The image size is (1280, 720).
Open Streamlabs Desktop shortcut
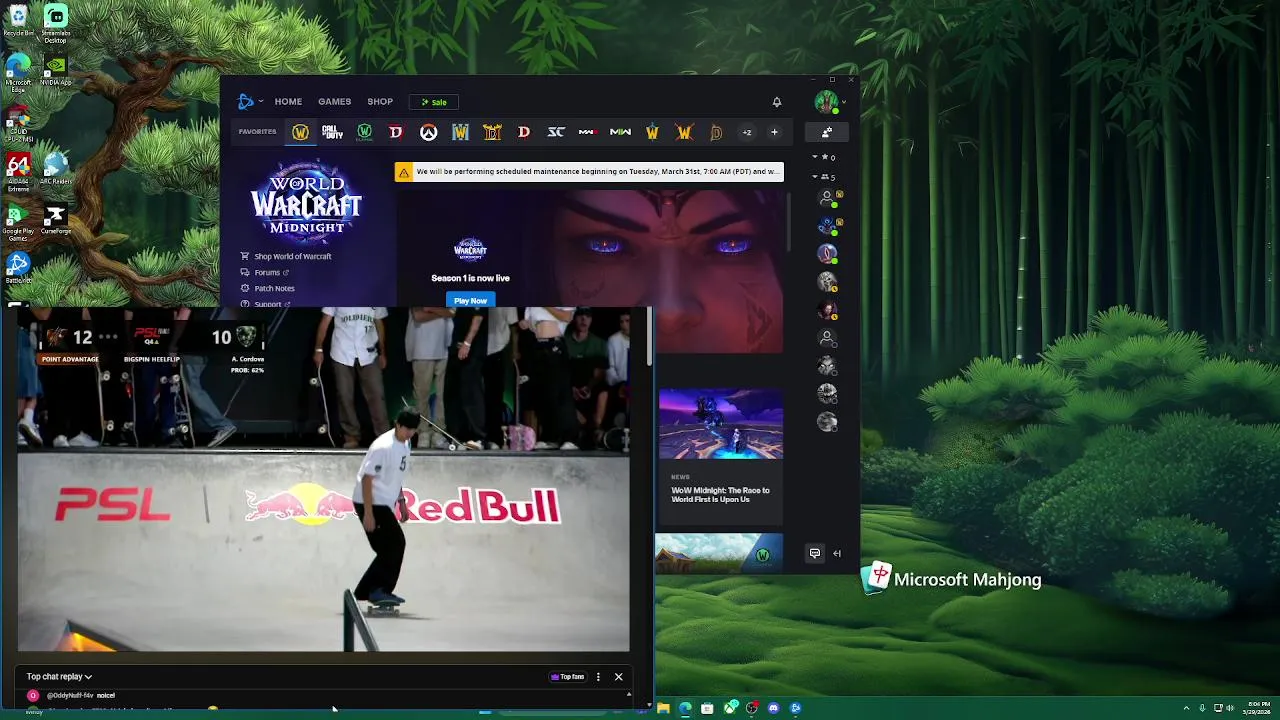click(55, 24)
